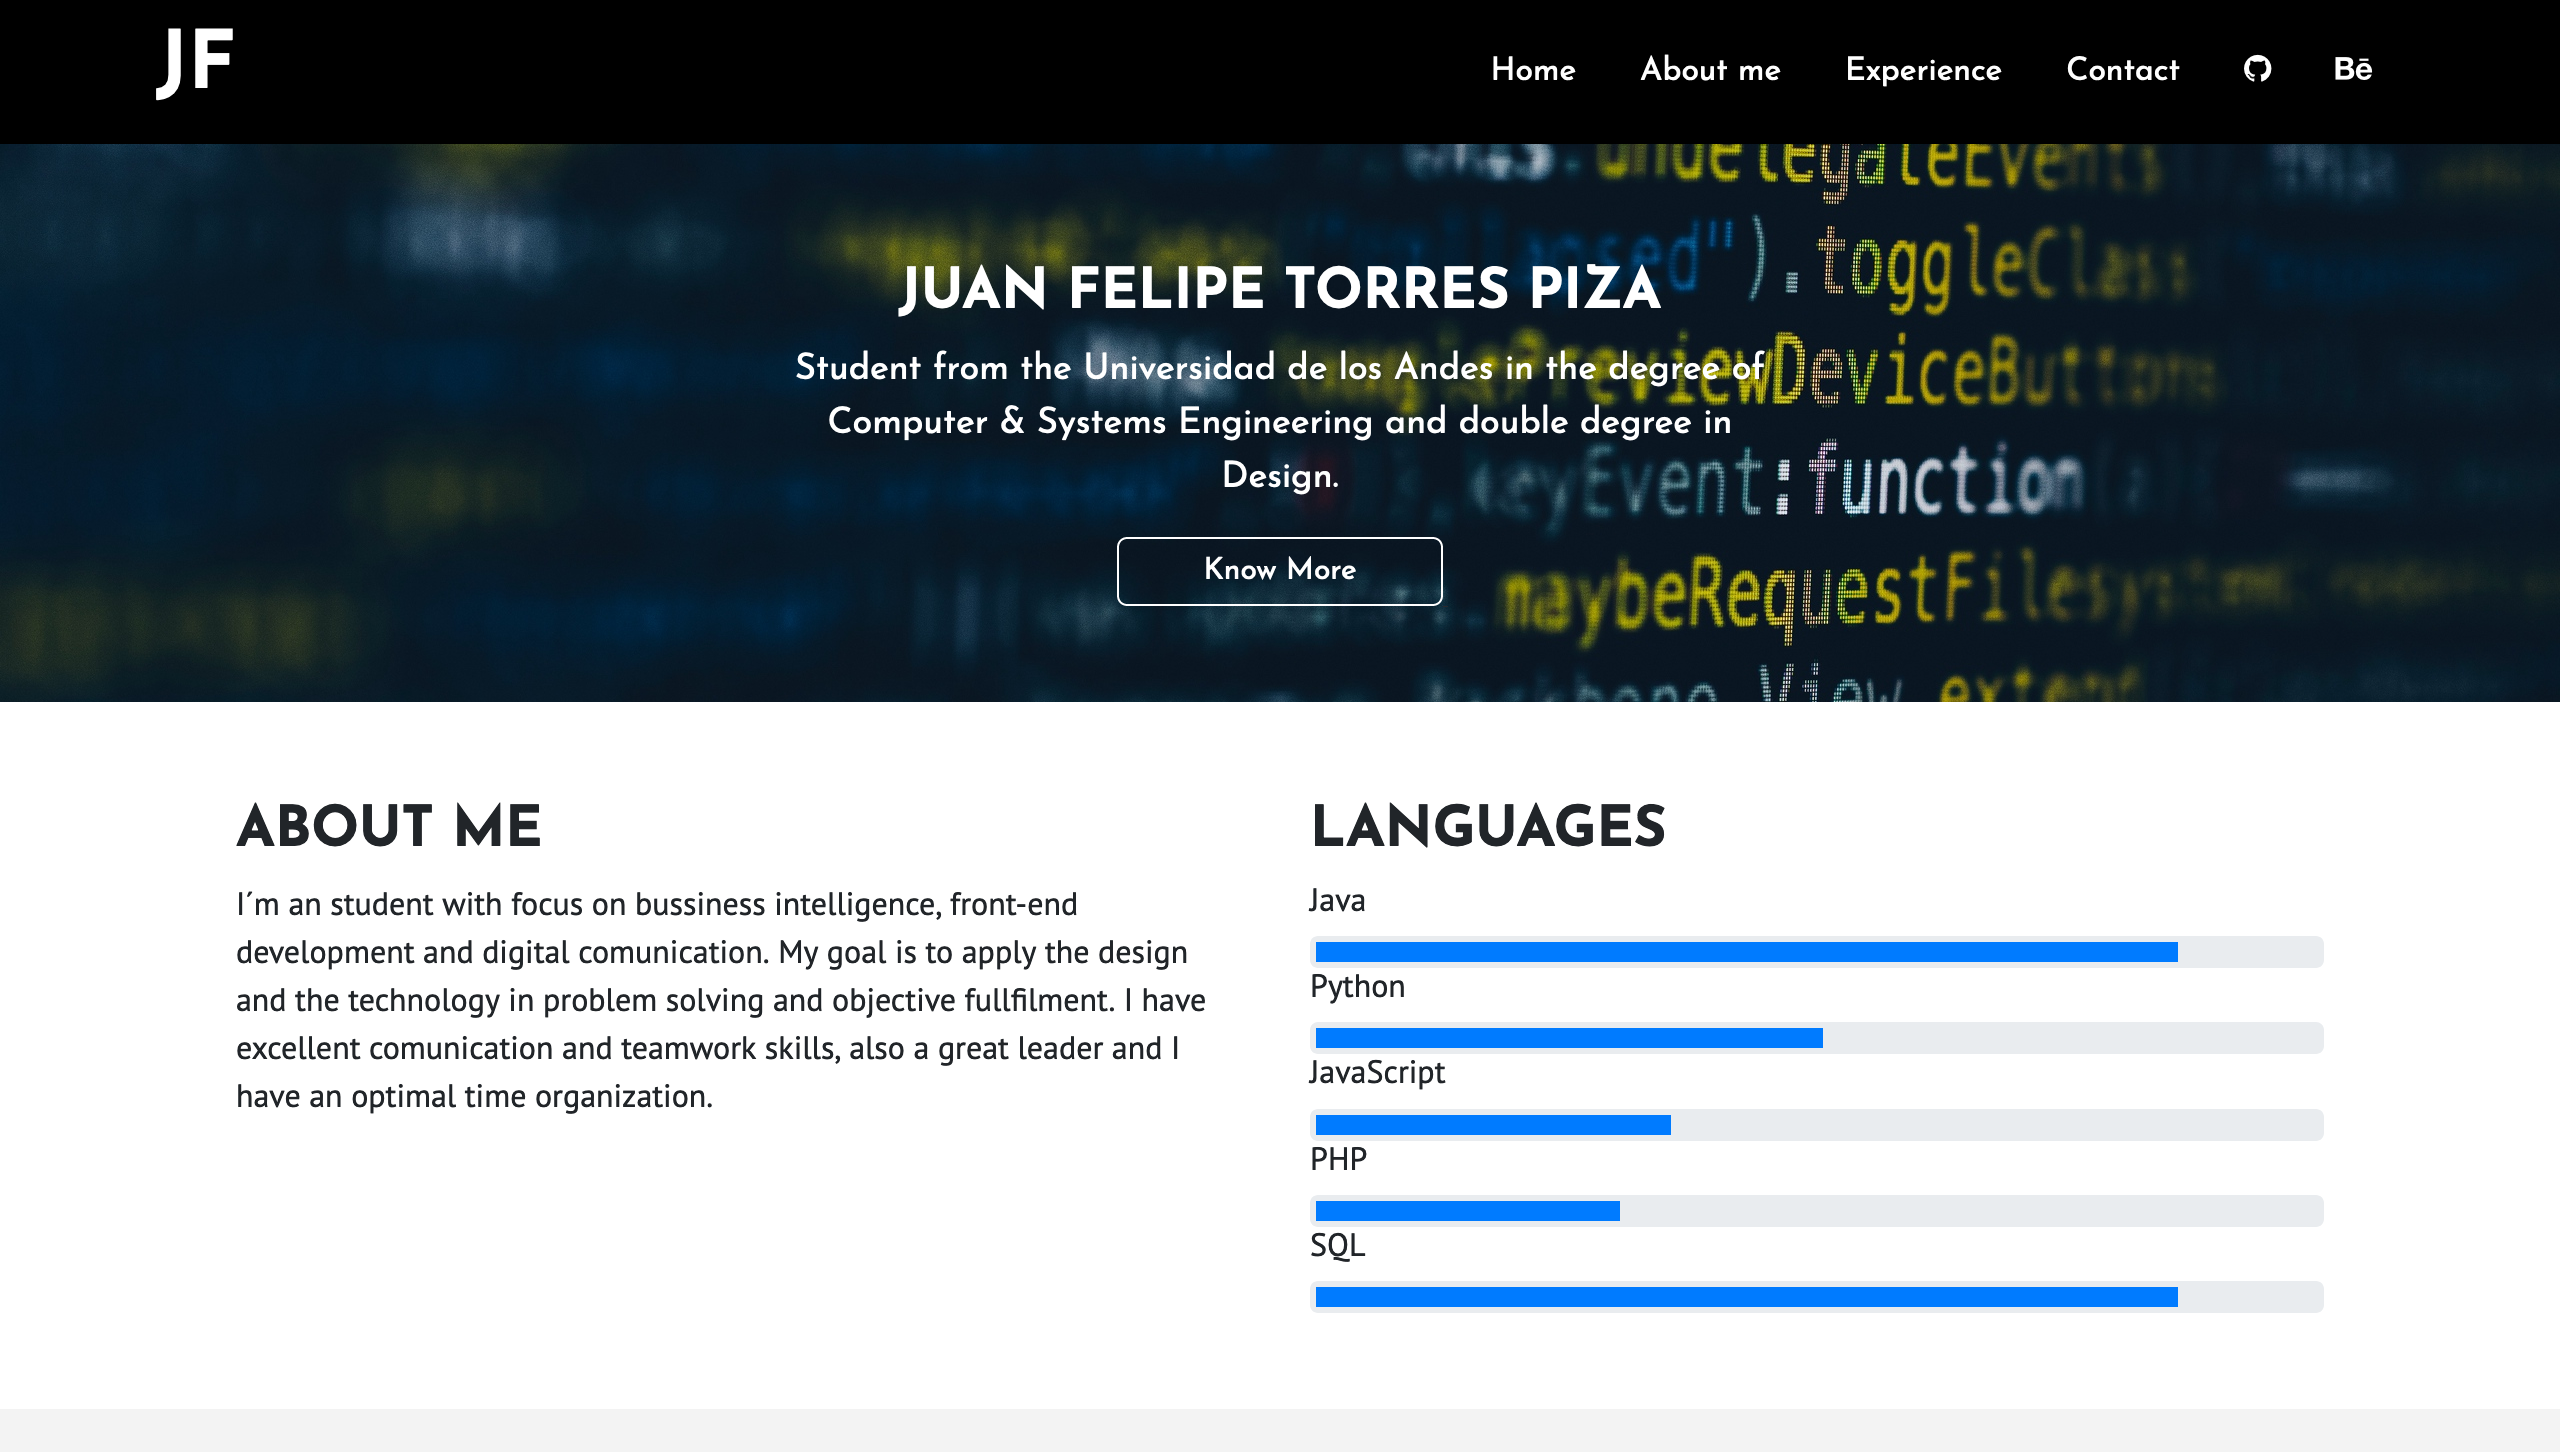Screen dimensions: 2560x1452
Task: Go to the Home nav item
Action: click(x=1533, y=70)
